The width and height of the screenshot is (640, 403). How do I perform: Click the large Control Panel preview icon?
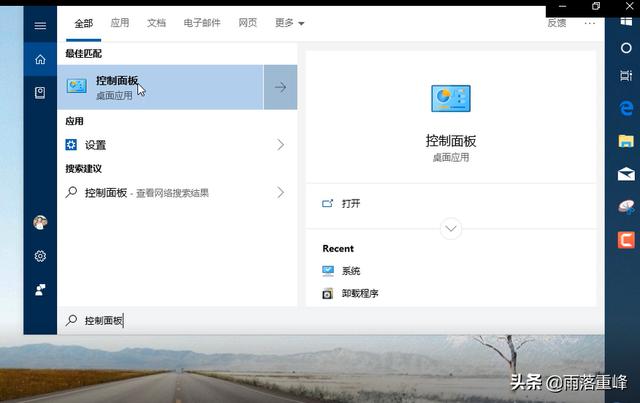tap(451, 98)
